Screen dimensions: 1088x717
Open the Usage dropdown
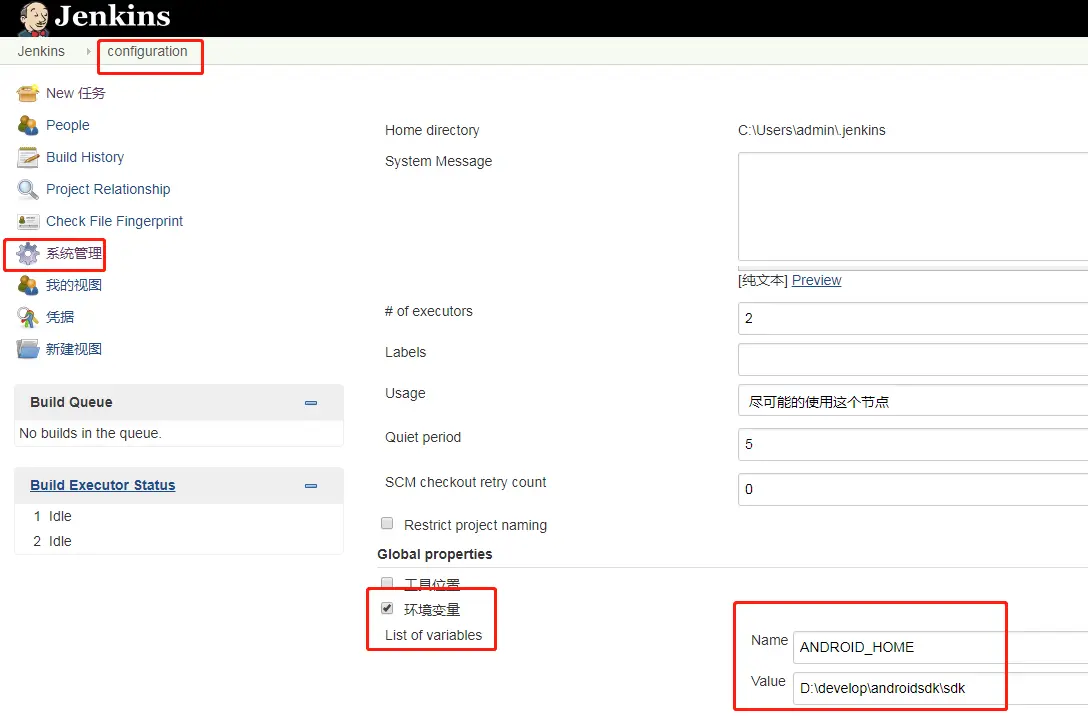click(x=912, y=401)
